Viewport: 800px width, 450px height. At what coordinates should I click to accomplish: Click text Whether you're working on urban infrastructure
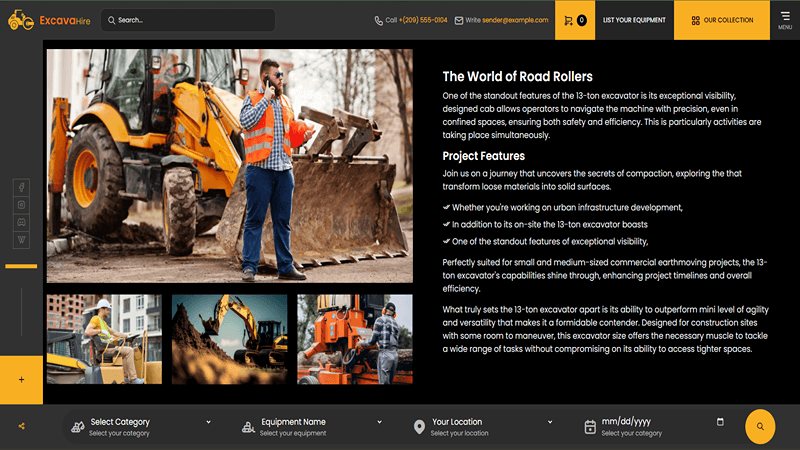tap(567, 208)
